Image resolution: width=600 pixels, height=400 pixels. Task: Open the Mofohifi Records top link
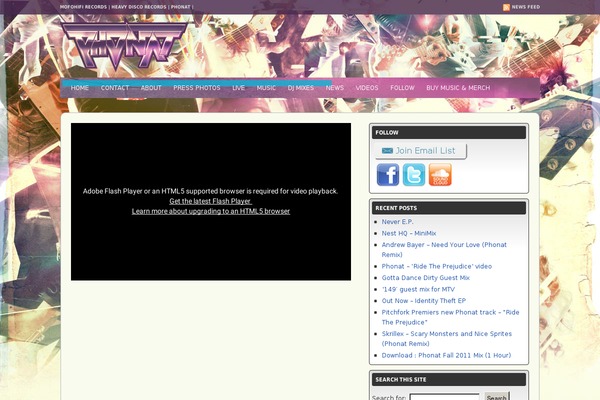coord(83,7)
